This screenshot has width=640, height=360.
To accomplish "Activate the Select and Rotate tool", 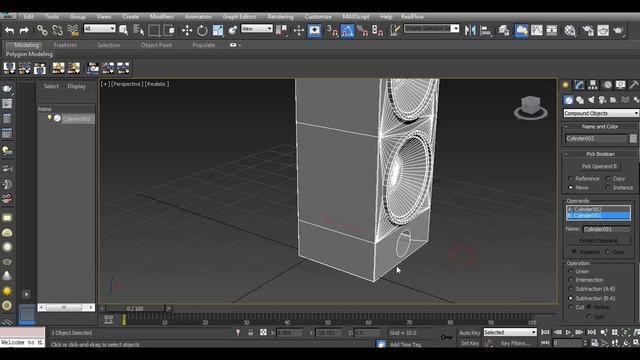I will (202, 30).
